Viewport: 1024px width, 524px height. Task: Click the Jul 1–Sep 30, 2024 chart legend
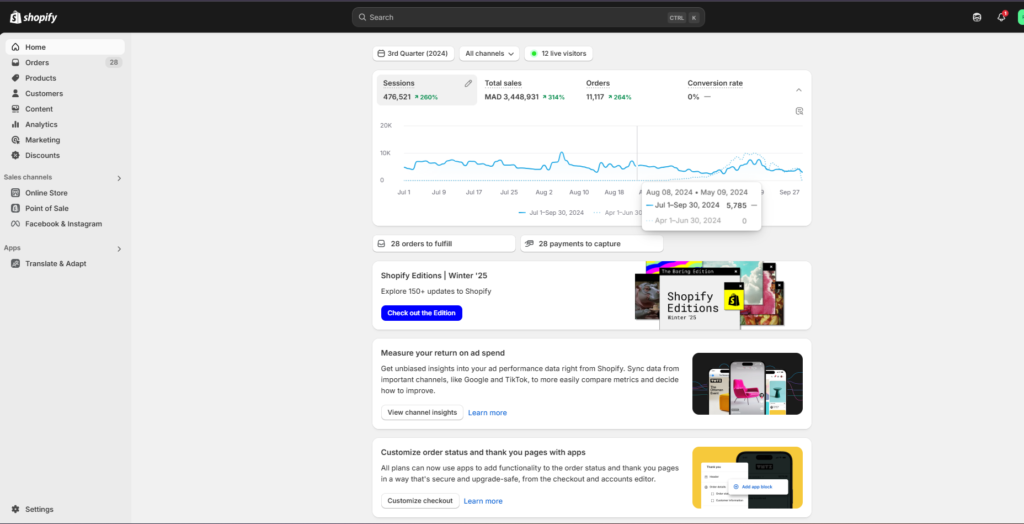[551, 212]
